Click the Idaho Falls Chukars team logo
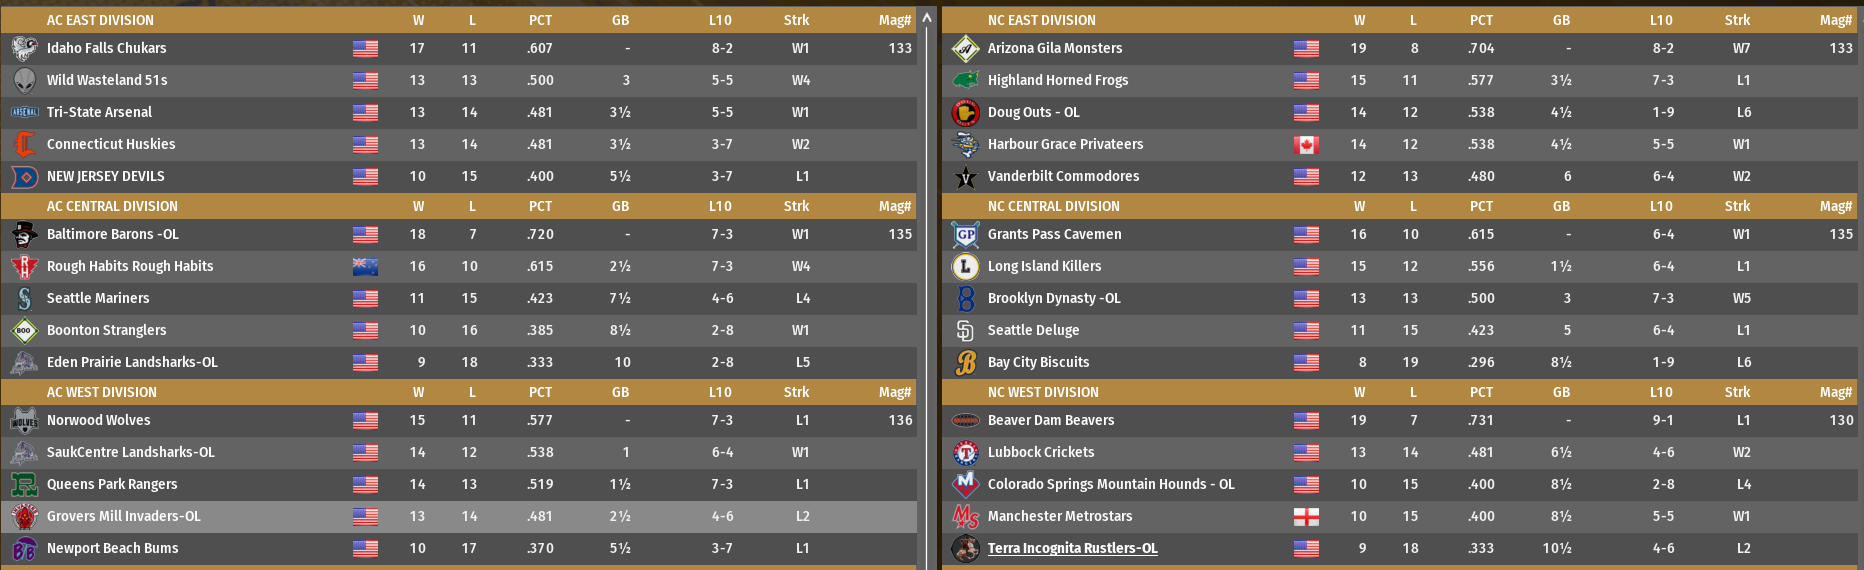Screen dimensions: 1864x570 24,48
